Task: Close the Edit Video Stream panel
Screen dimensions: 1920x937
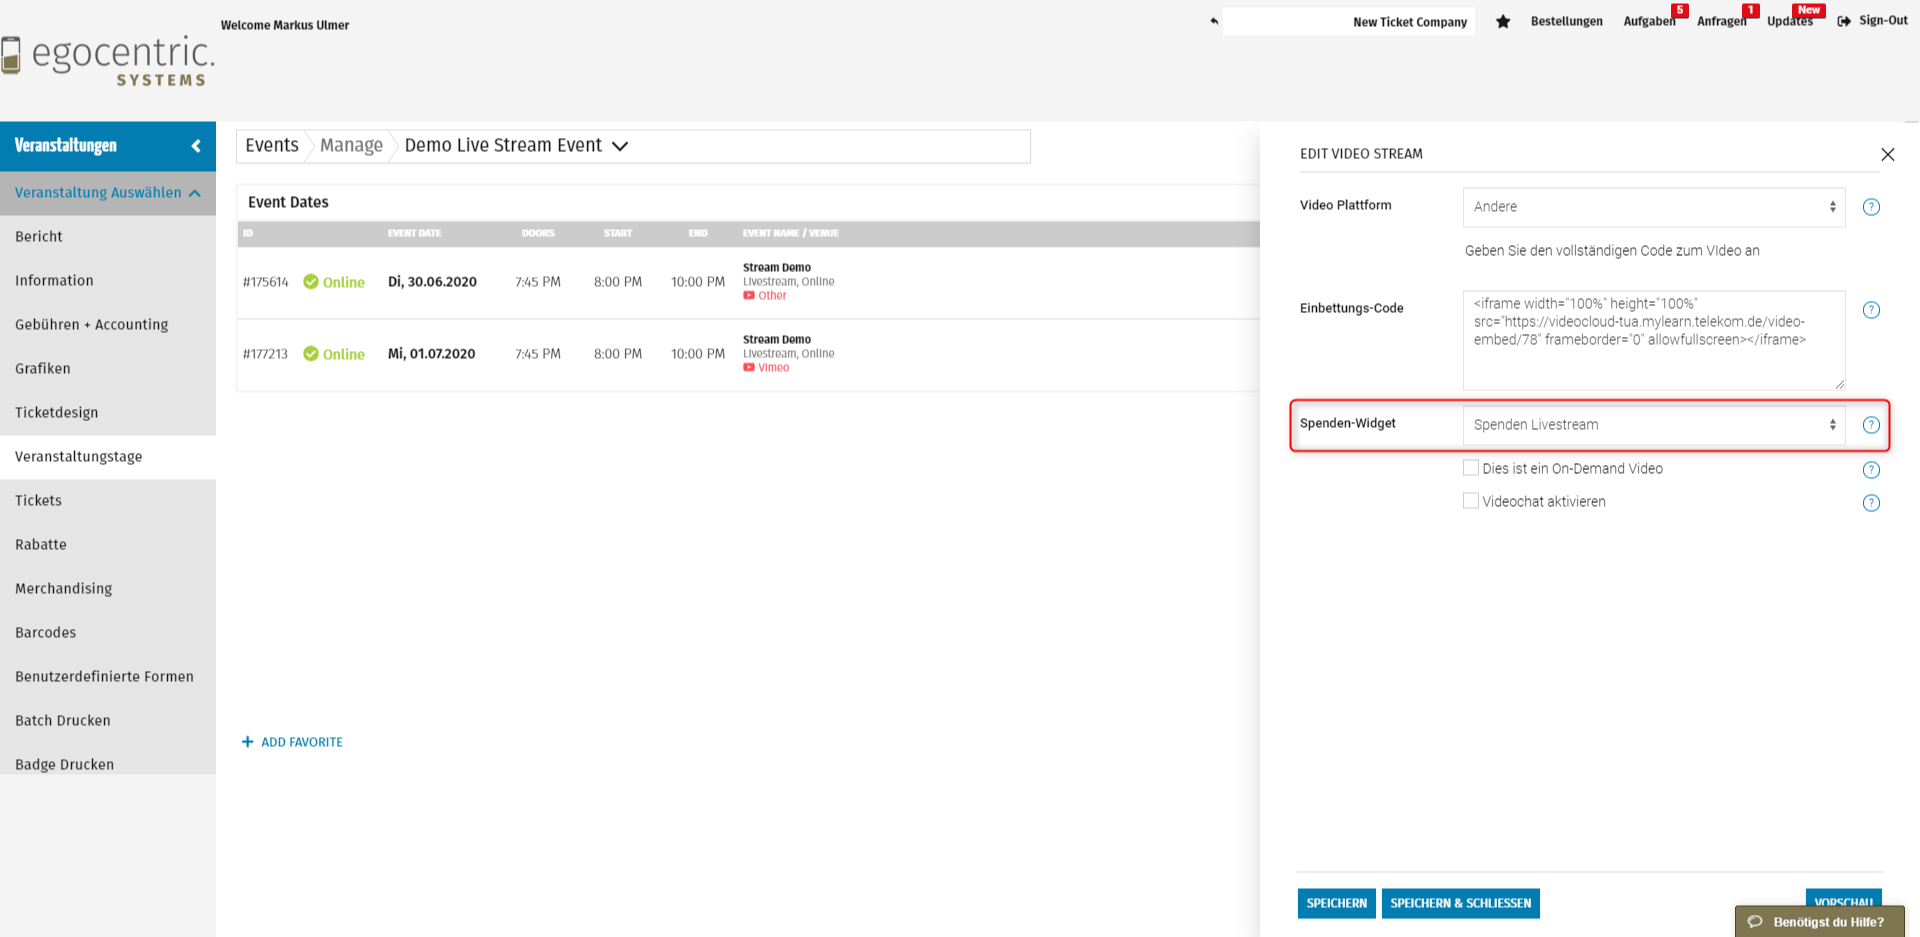Action: pyautogui.click(x=1887, y=154)
